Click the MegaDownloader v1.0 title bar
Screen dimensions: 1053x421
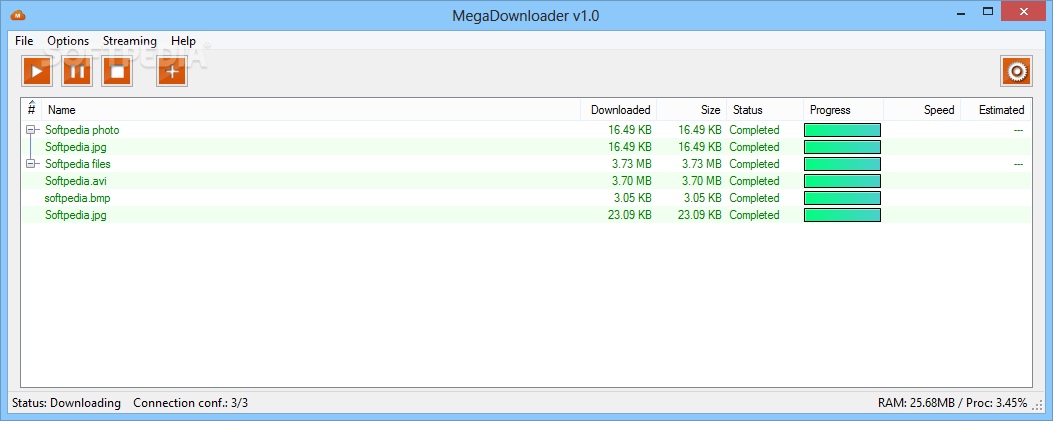526,14
